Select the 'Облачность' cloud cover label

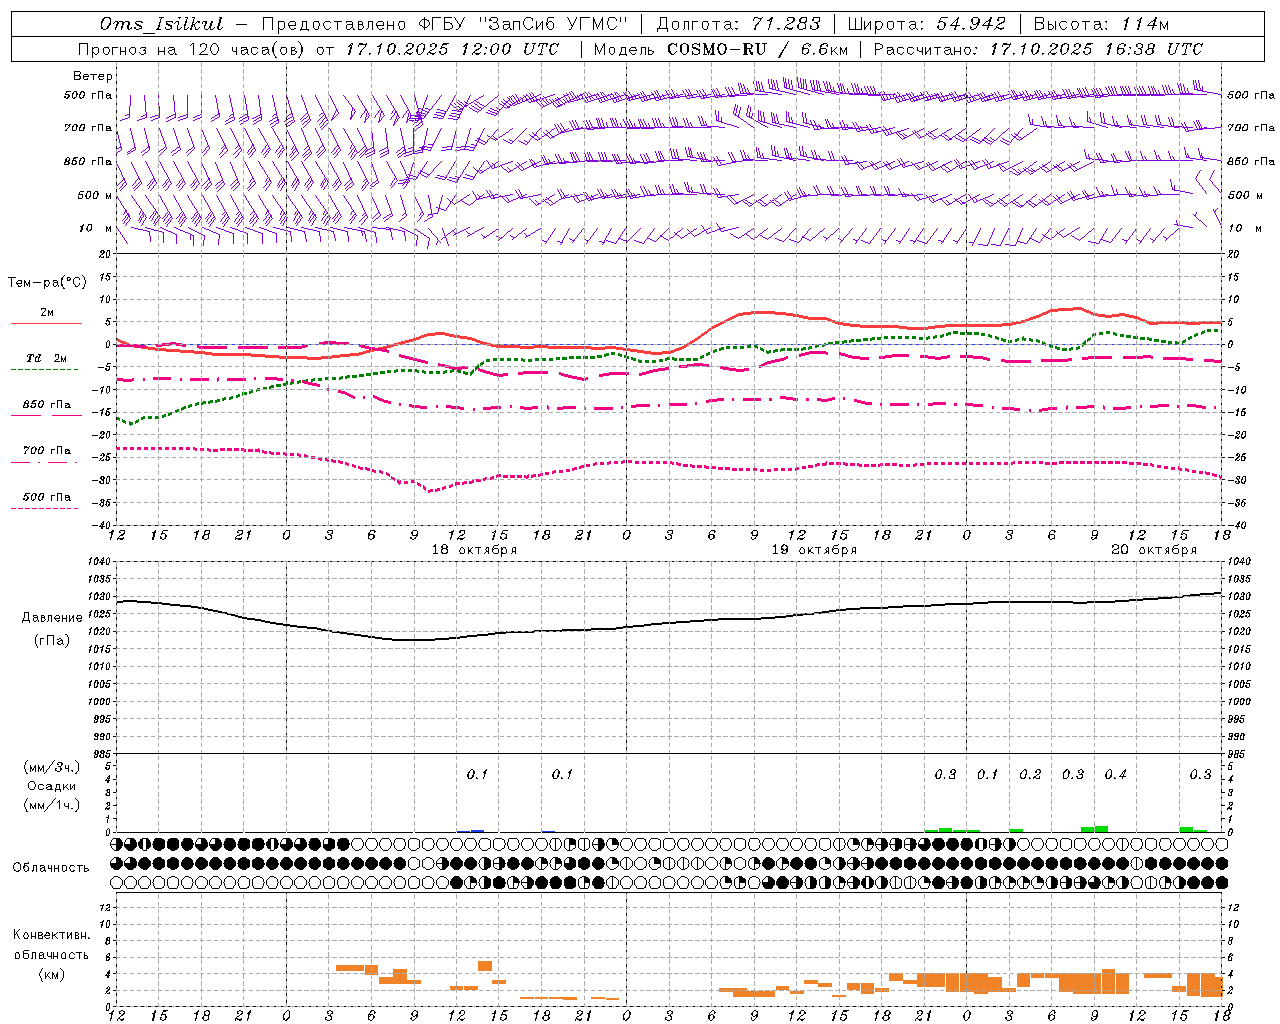[51, 868]
